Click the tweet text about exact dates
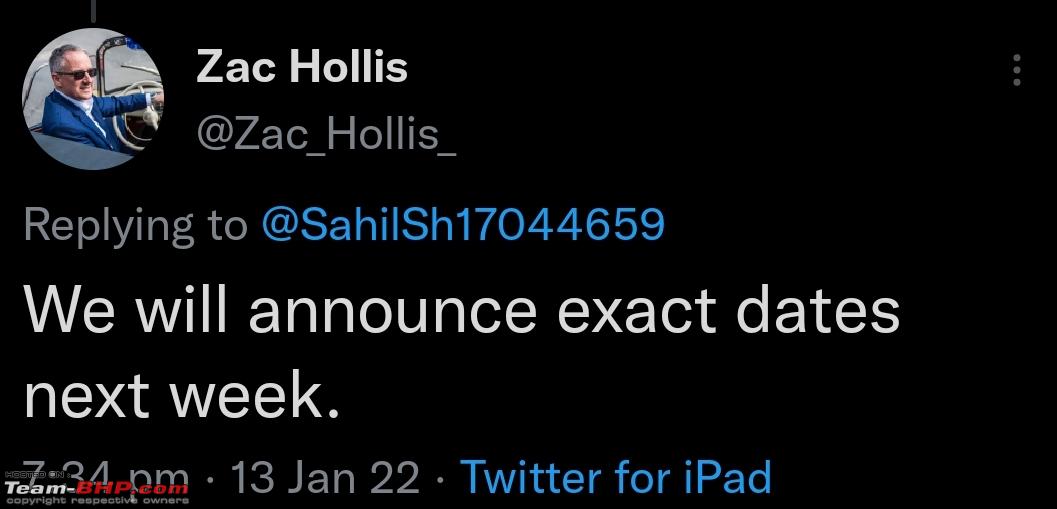The width and height of the screenshot is (1057, 509). pyautogui.click(x=462, y=352)
